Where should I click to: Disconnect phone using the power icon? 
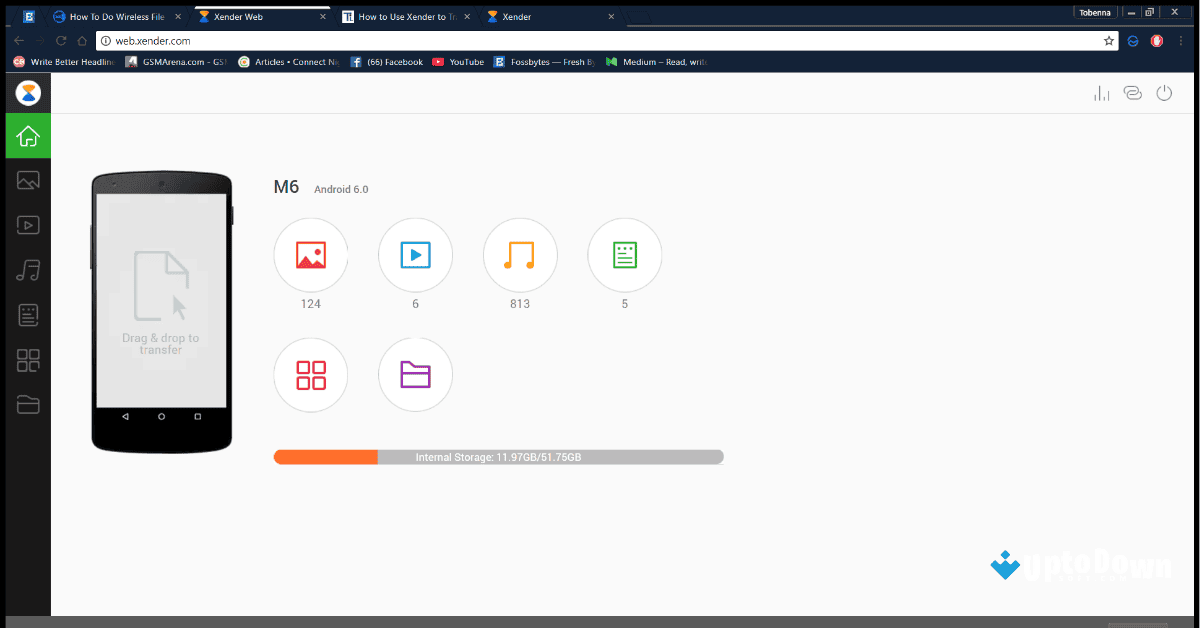1164,92
